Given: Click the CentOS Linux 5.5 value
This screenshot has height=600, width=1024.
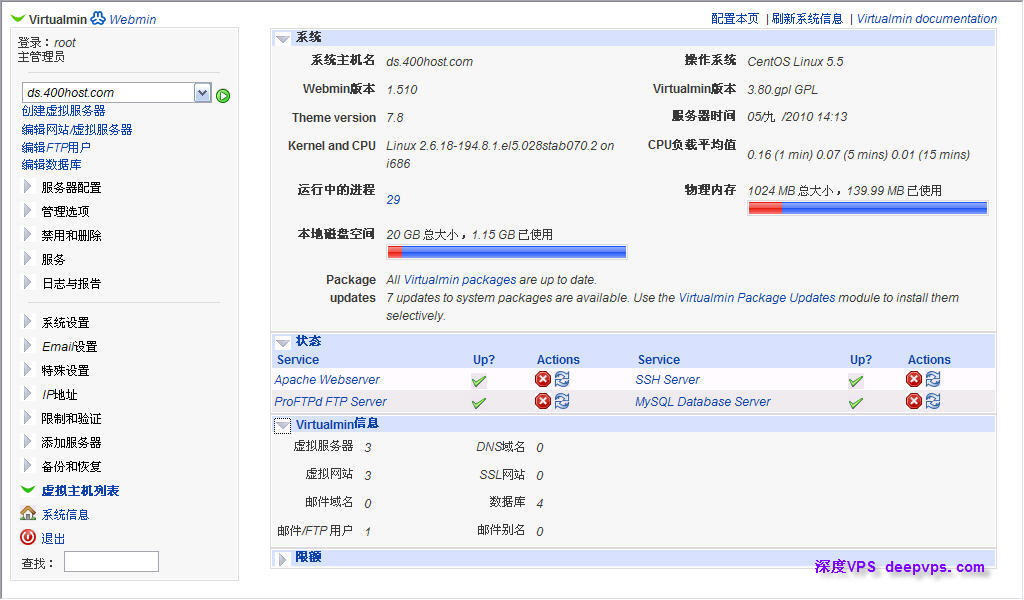Looking at the screenshot, I should [795, 61].
